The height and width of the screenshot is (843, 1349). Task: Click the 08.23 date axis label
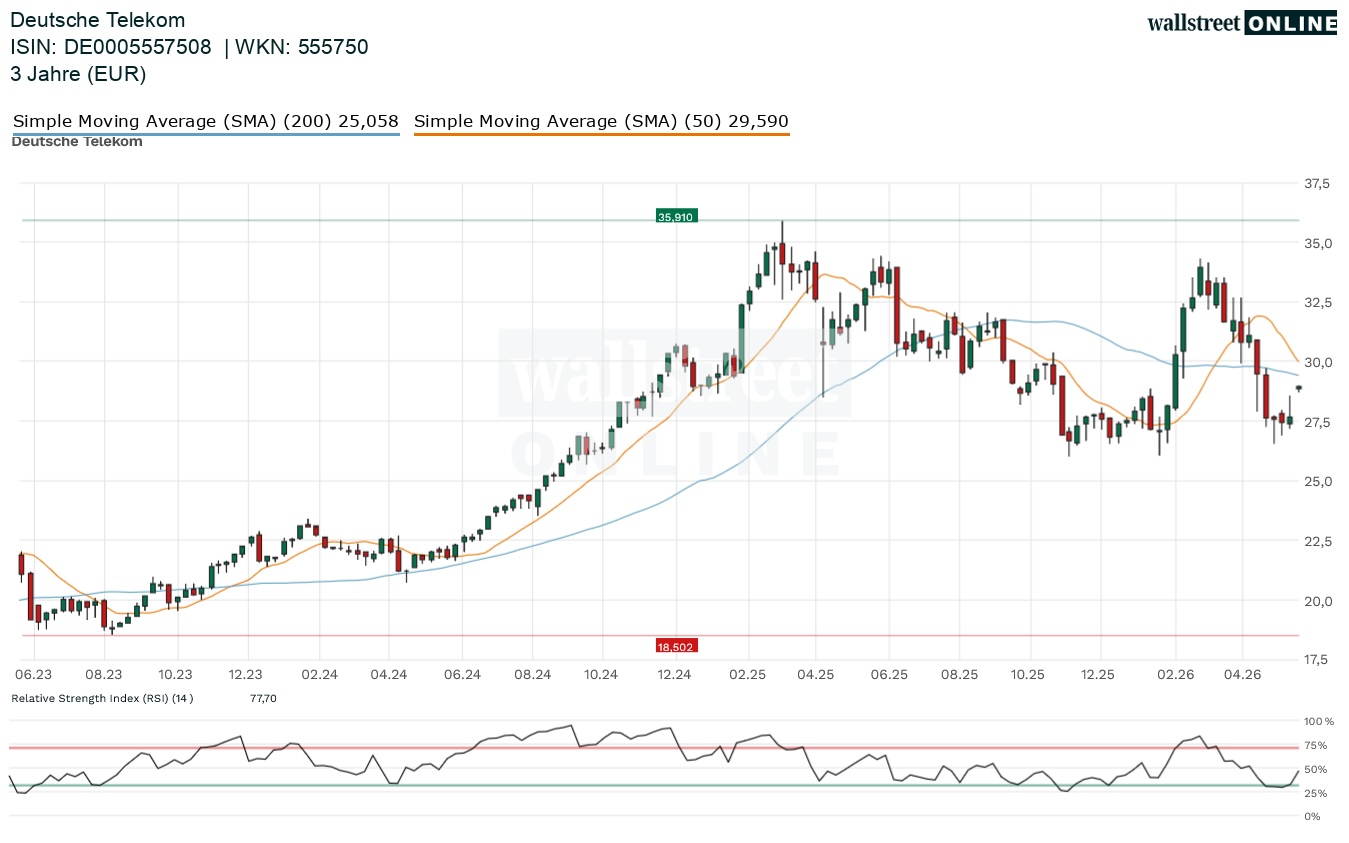coord(104,675)
